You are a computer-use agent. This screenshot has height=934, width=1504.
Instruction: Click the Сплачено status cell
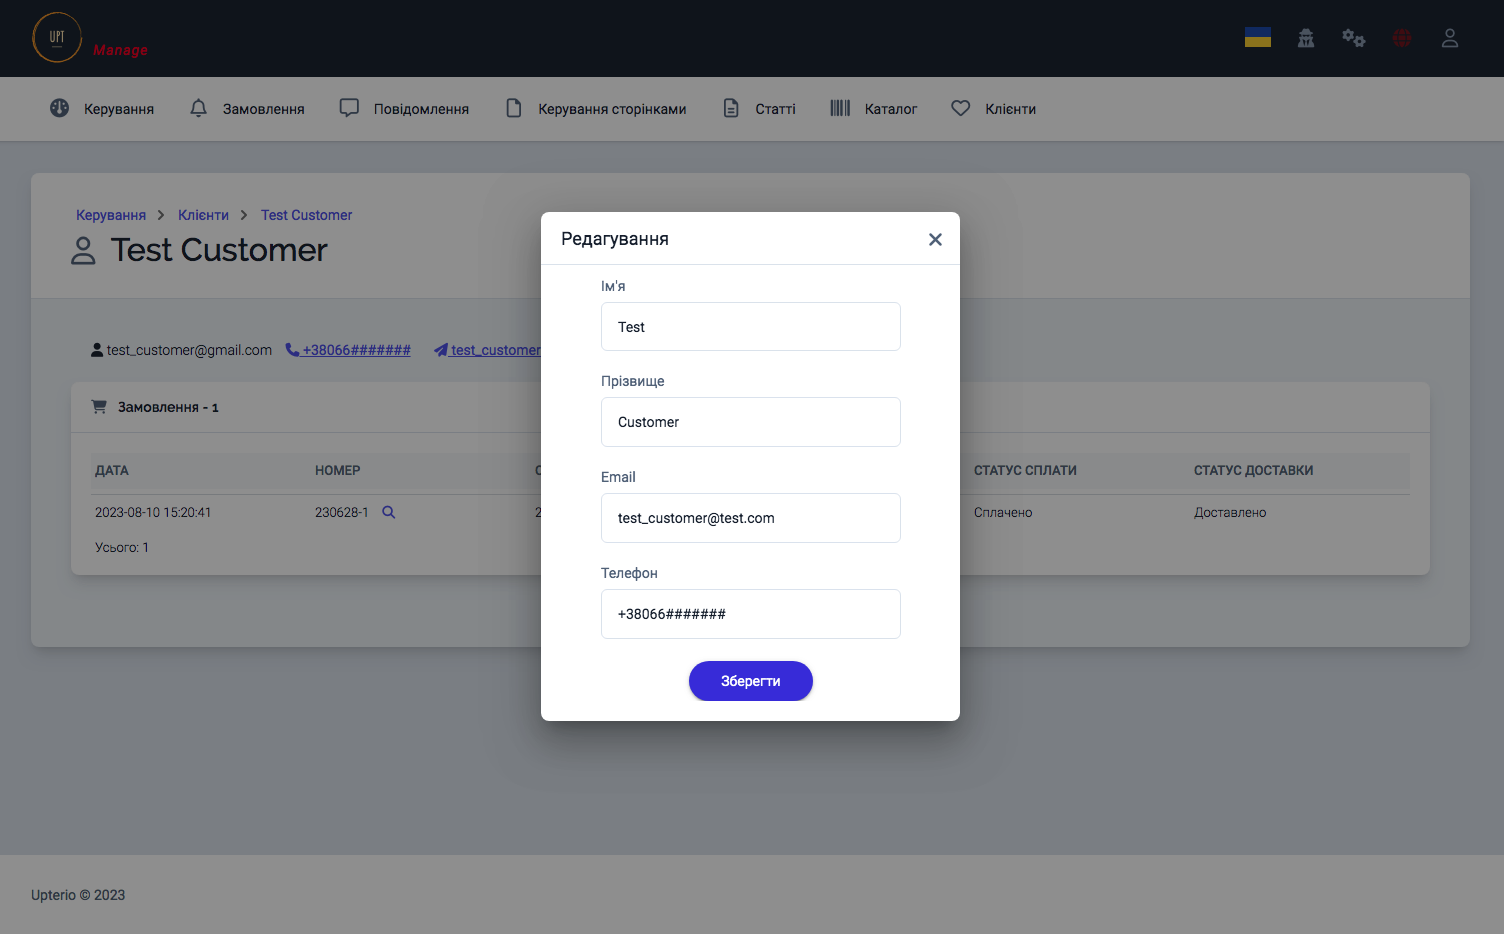(1003, 512)
